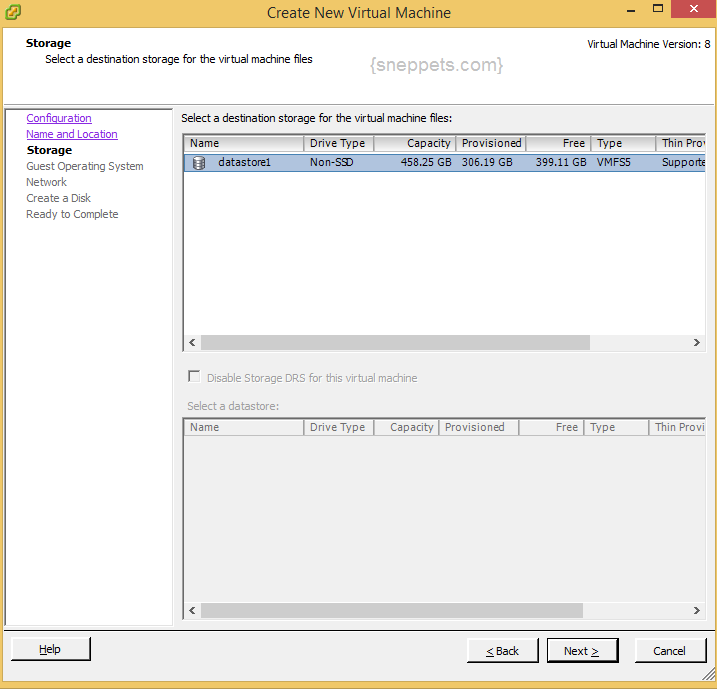The width and height of the screenshot is (717, 689).
Task: Click the 458.25 GB capacity cell
Action: pyautogui.click(x=426, y=162)
